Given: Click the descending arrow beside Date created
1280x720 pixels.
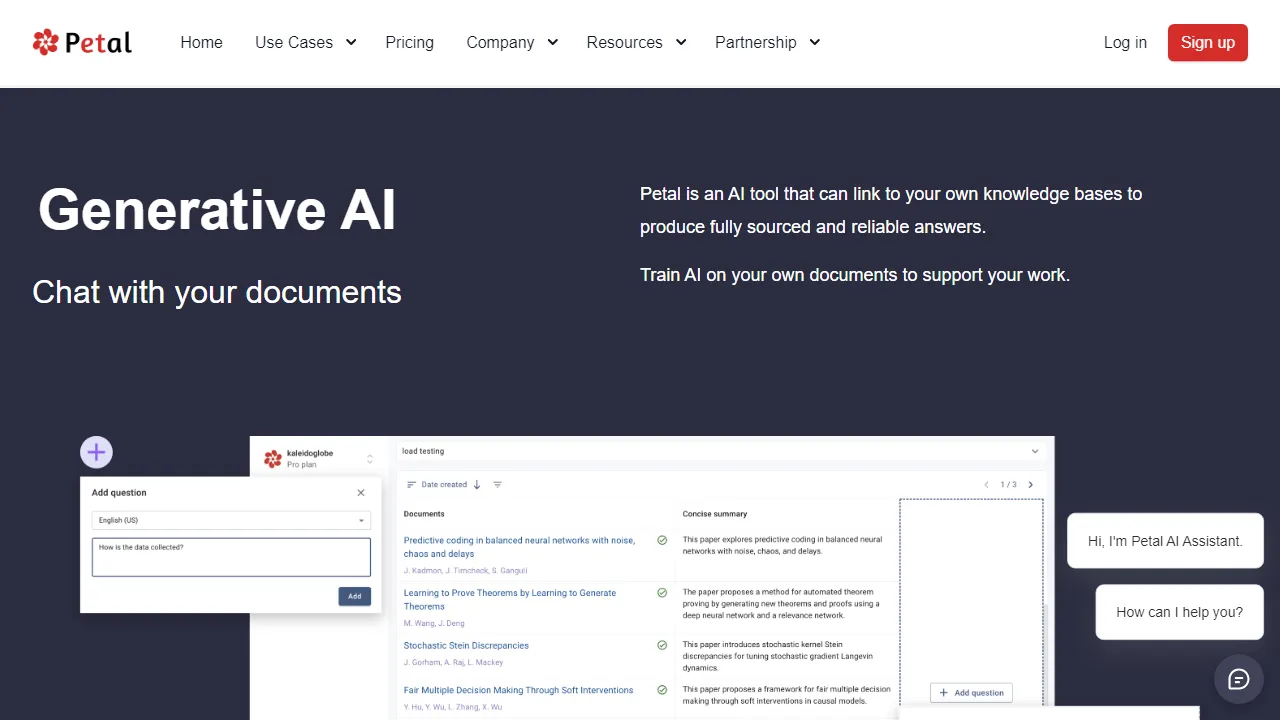Looking at the screenshot, I should point(477,485).
